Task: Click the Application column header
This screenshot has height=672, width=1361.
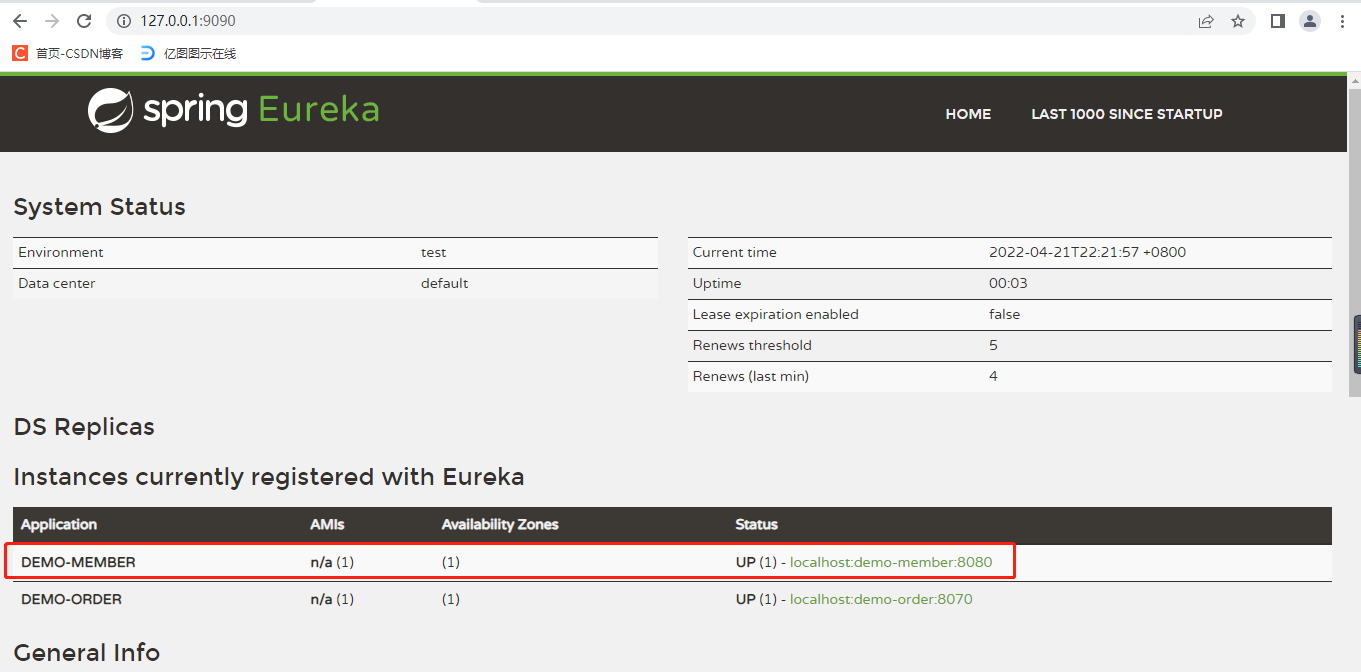Action: point(59,524)
